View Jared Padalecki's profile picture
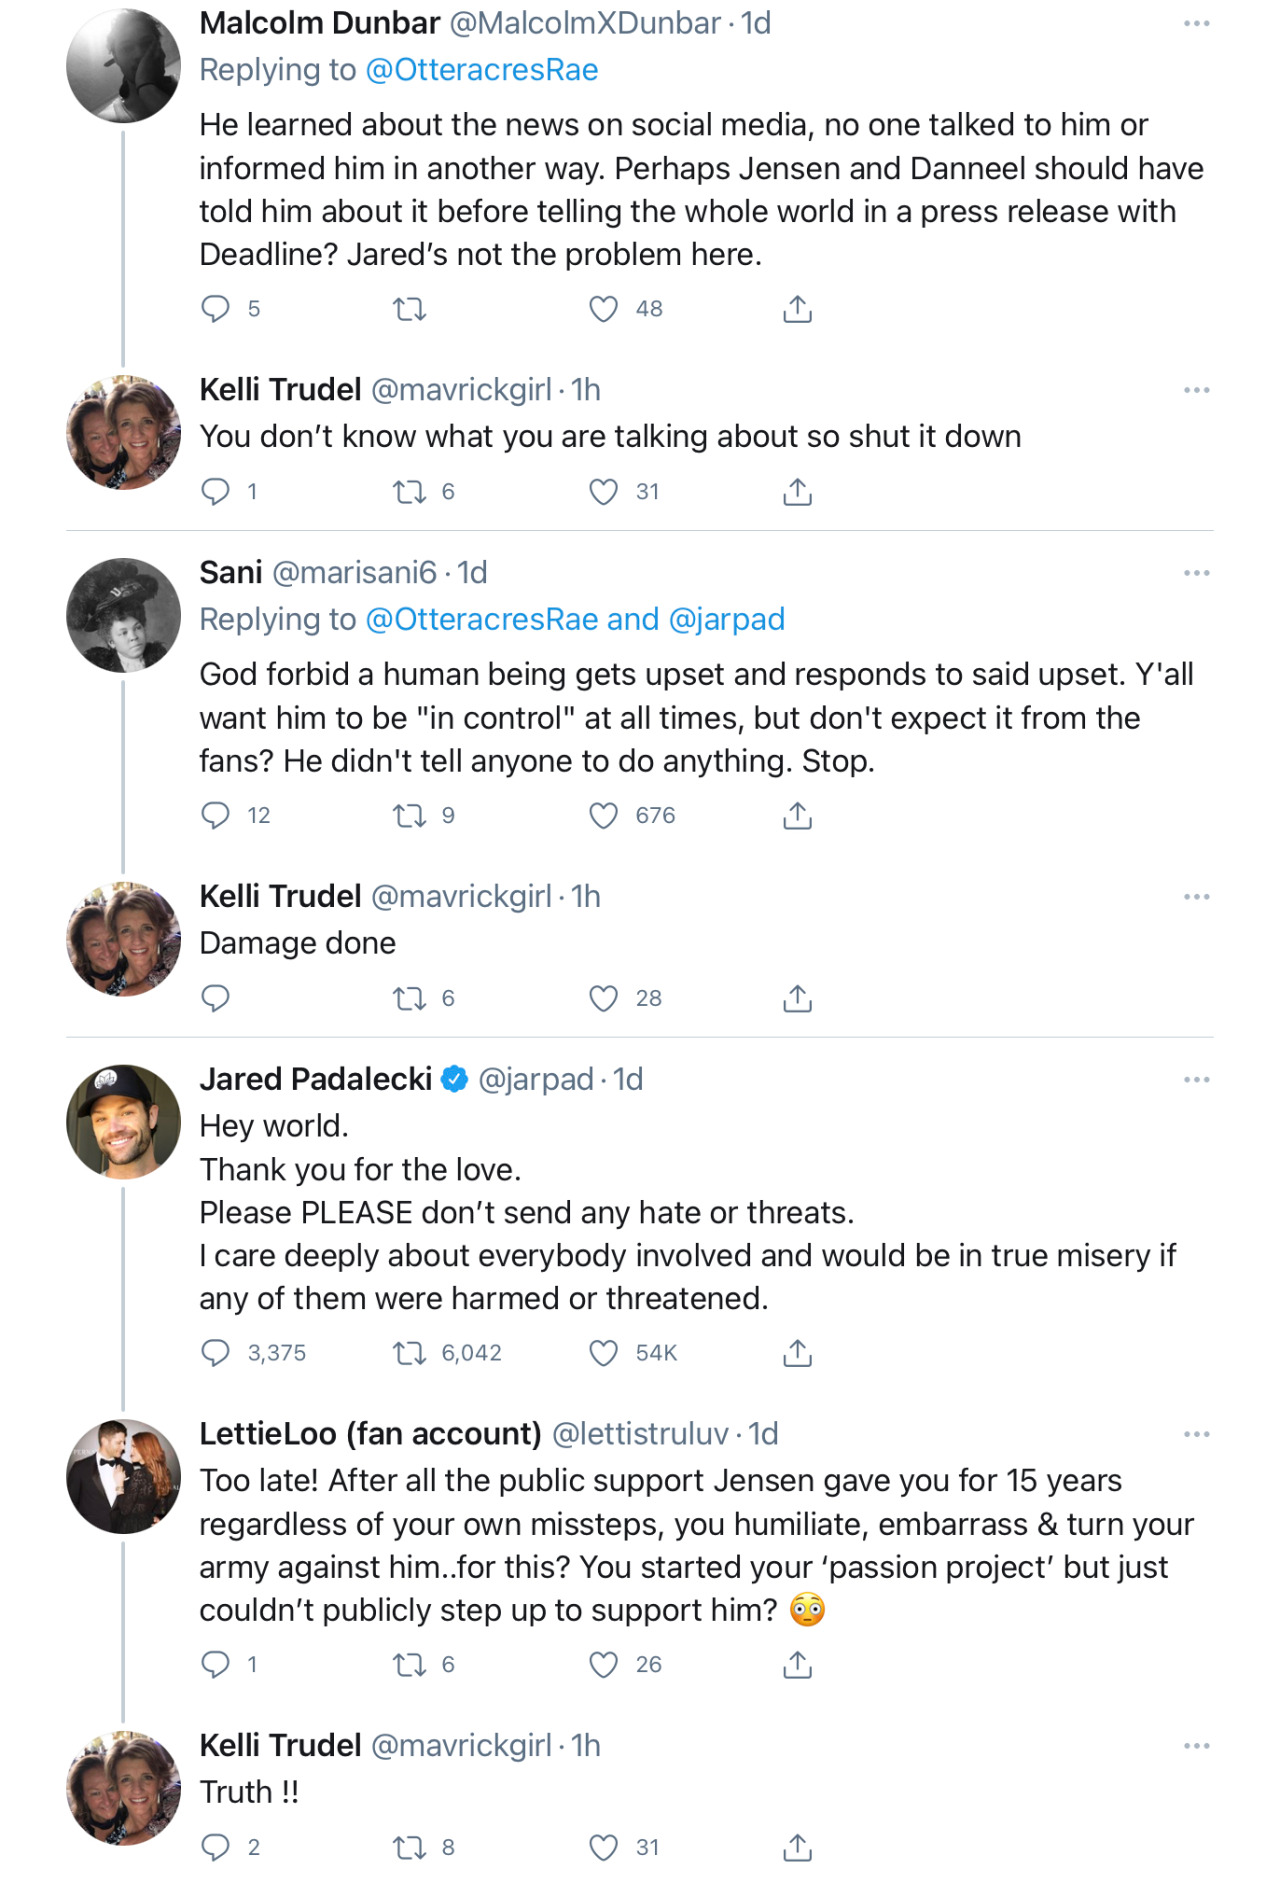Viewport: 1280px width, 1883px height. 123,1121
